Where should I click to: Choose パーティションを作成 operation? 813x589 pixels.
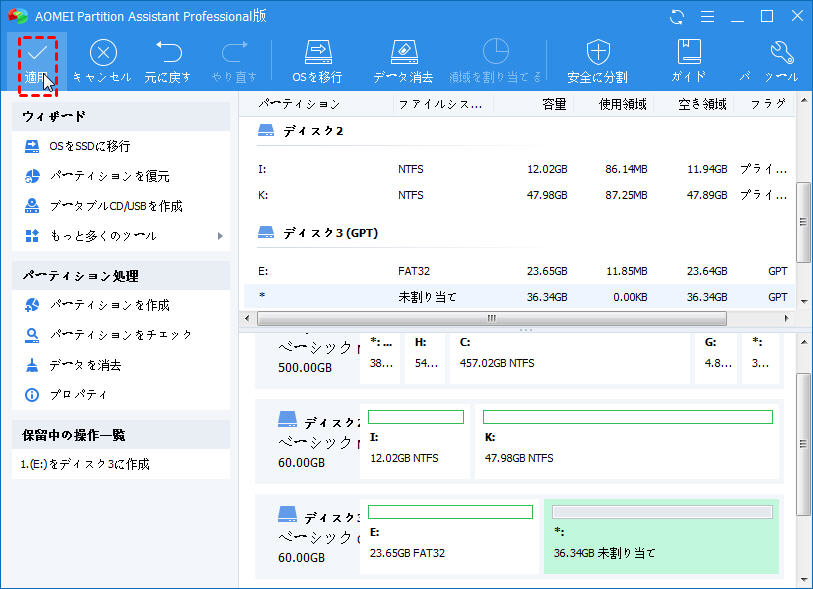[x=121, y=305]
